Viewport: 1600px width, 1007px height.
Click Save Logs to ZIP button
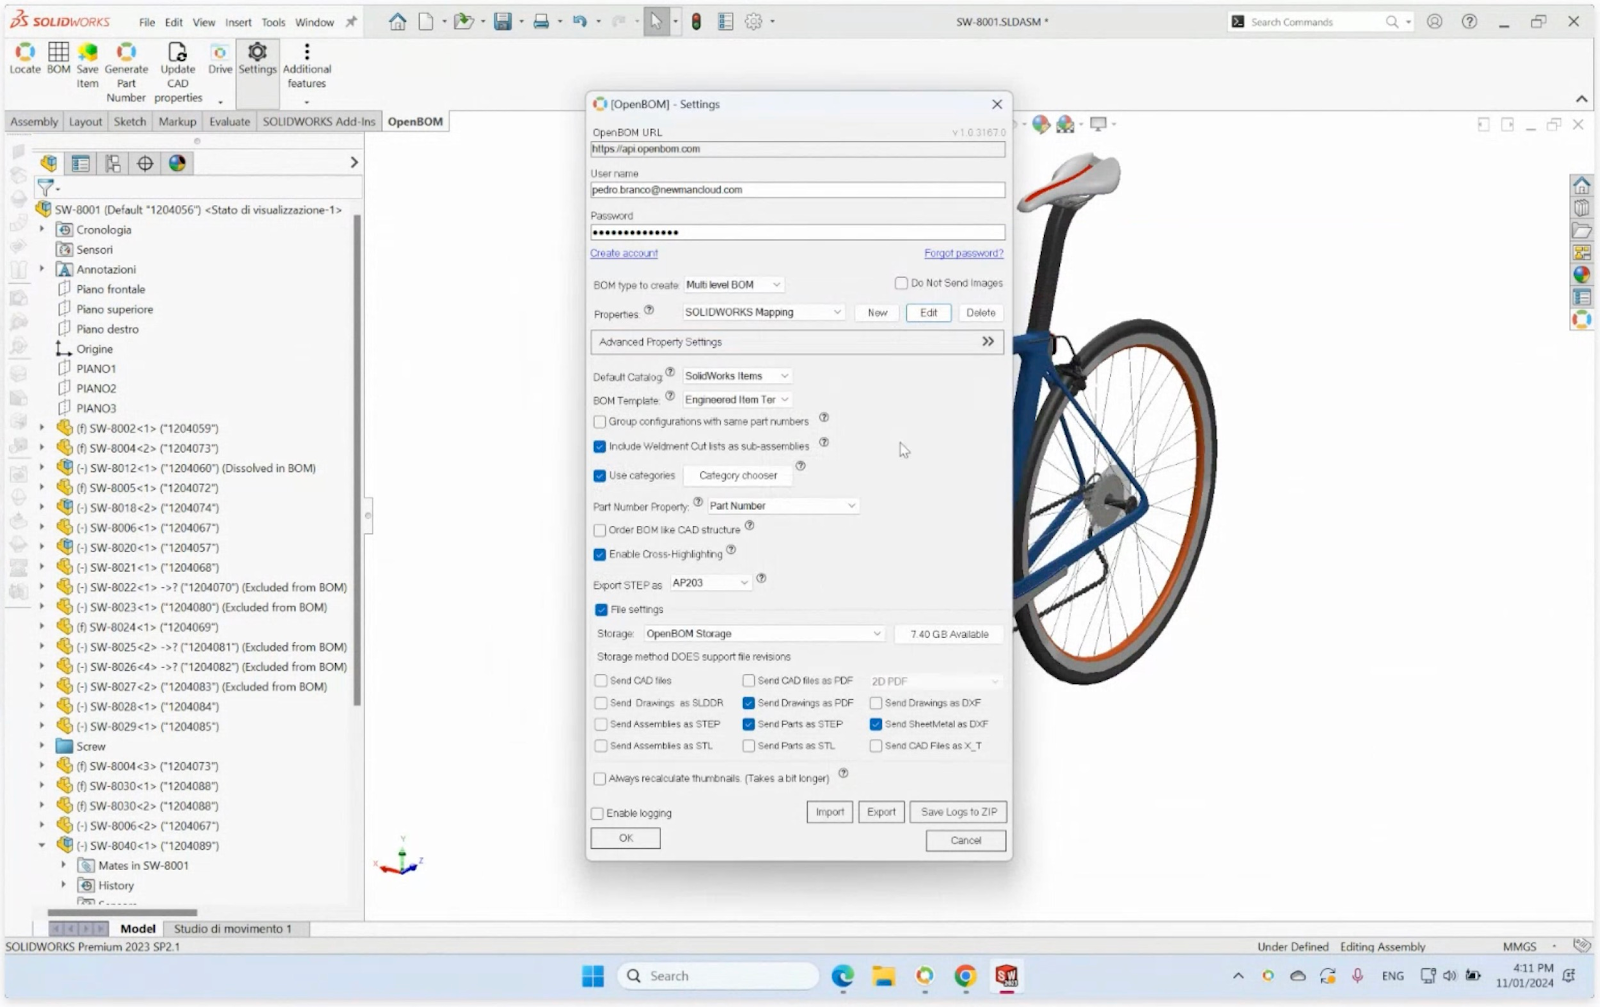pos(958,812)
